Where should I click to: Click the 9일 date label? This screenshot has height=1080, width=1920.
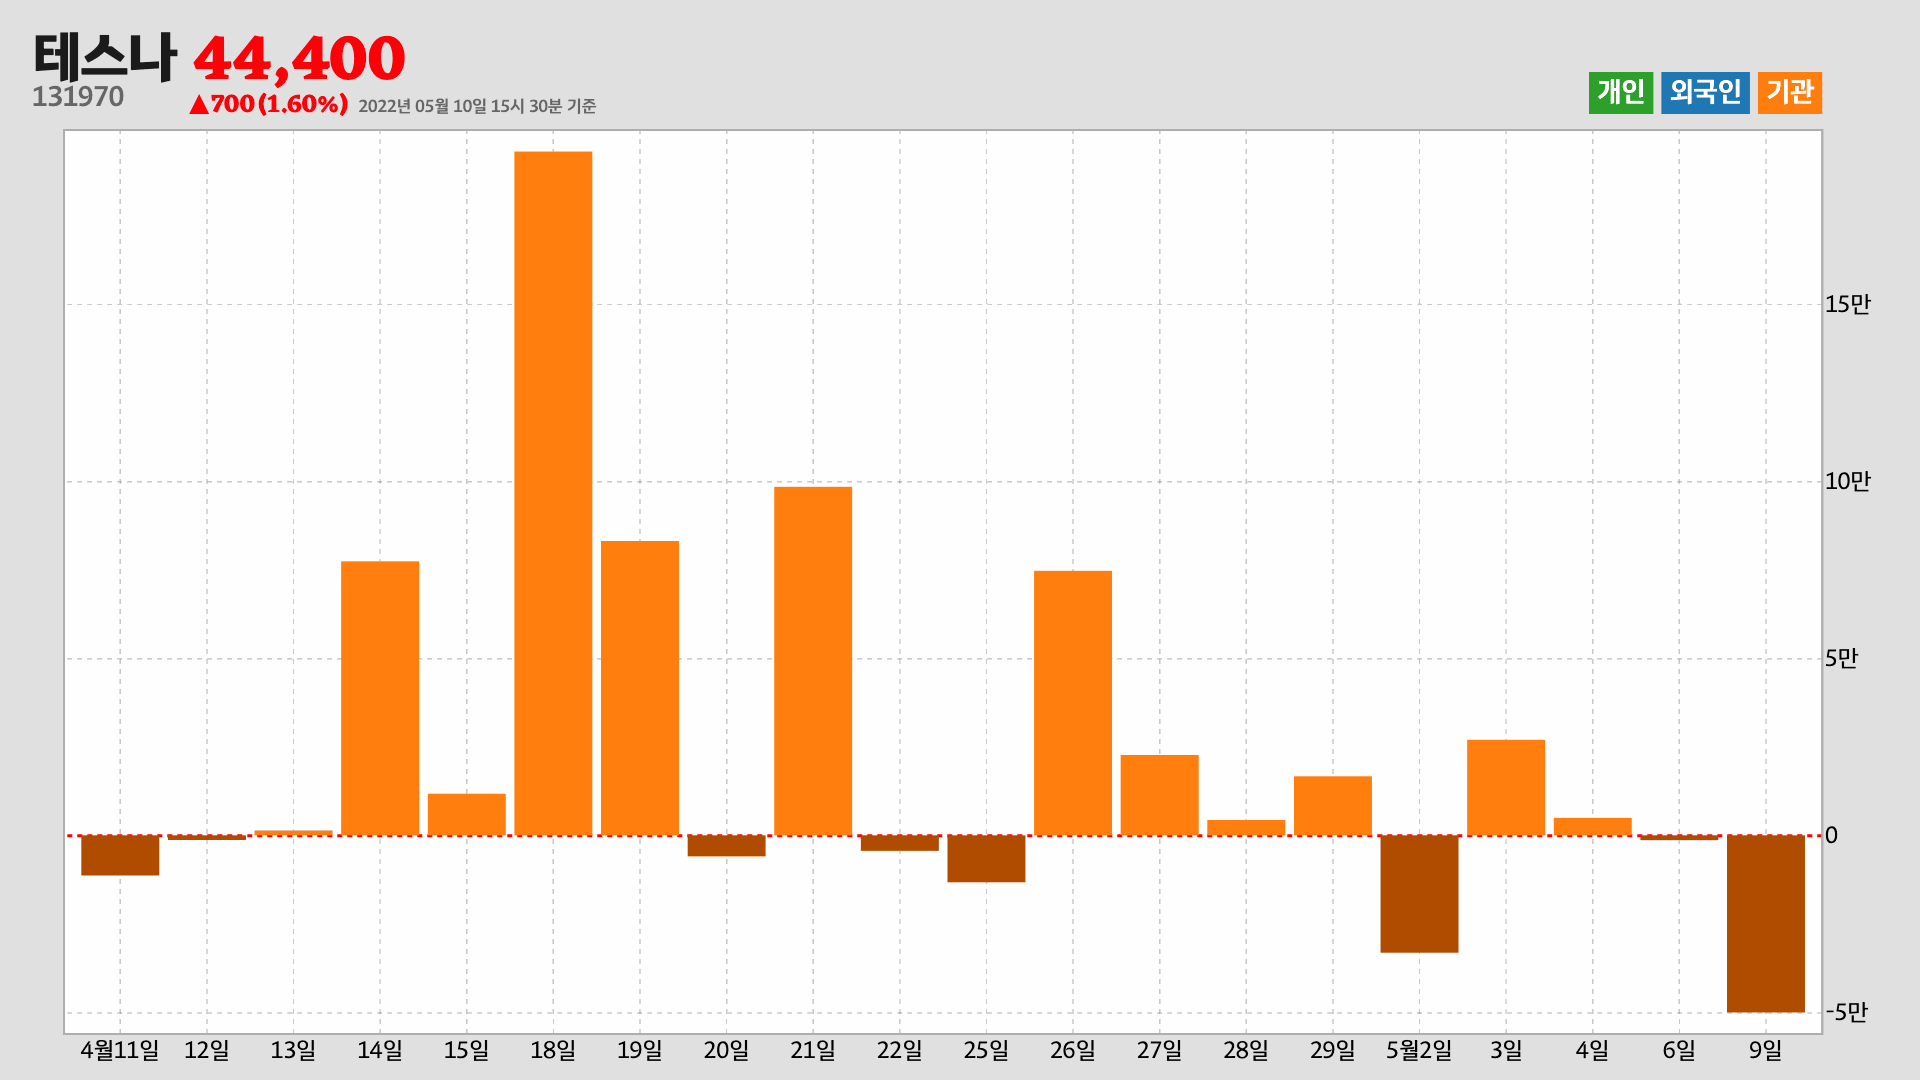pos(1766,1050)
